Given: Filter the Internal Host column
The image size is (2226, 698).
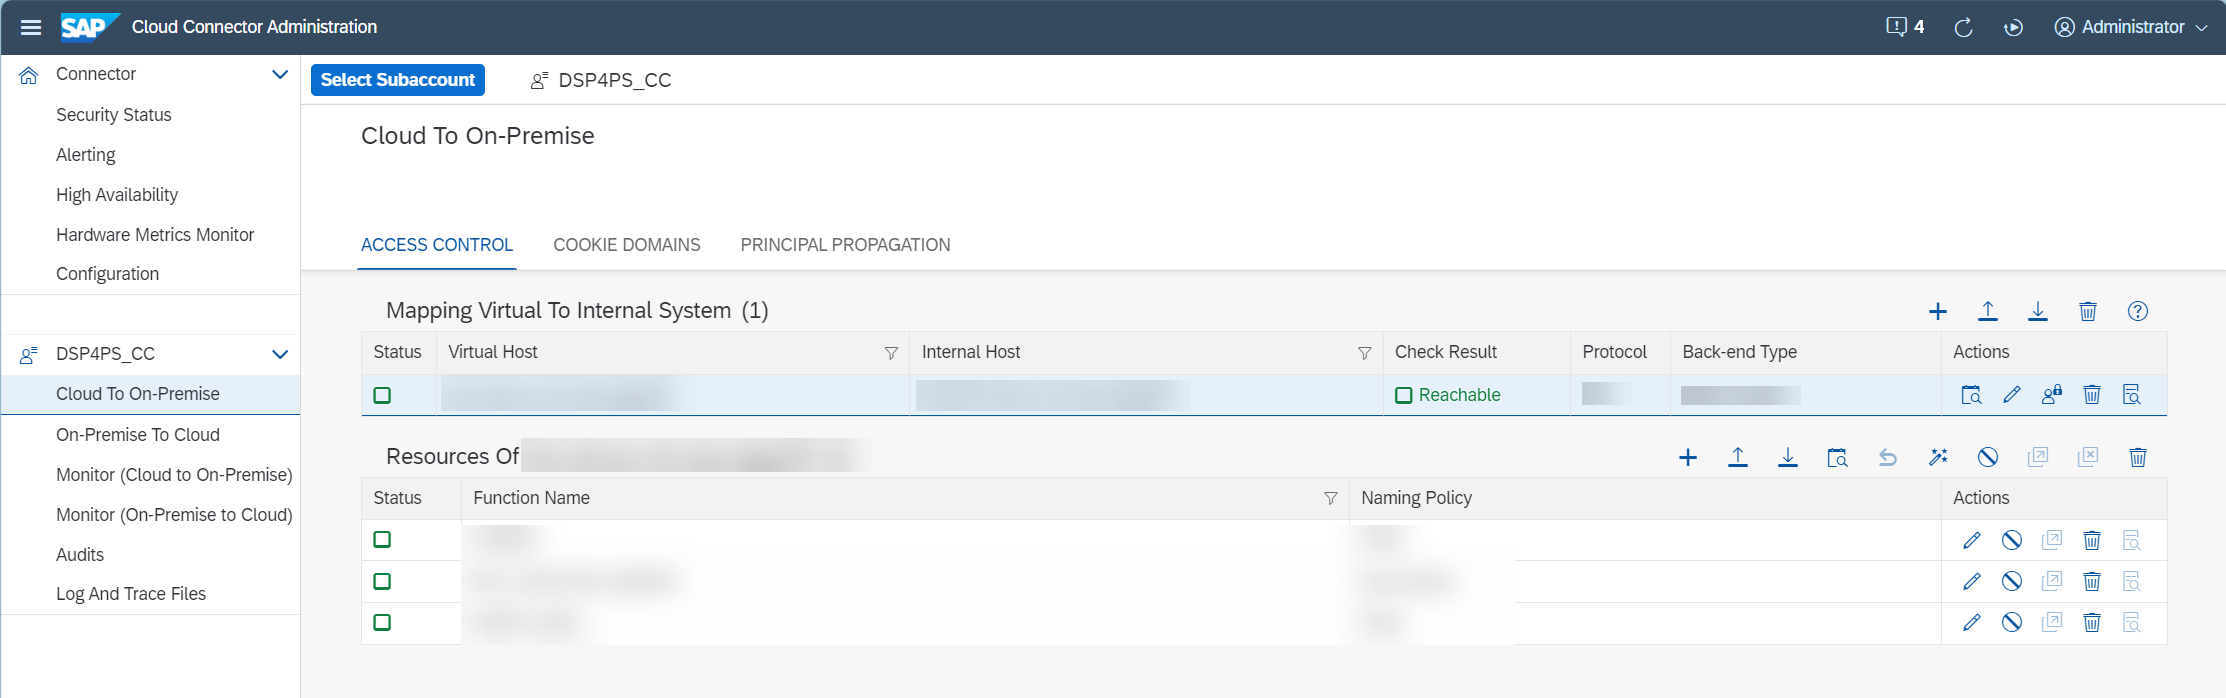Looking at the screenshot, I should [1364, 353].
